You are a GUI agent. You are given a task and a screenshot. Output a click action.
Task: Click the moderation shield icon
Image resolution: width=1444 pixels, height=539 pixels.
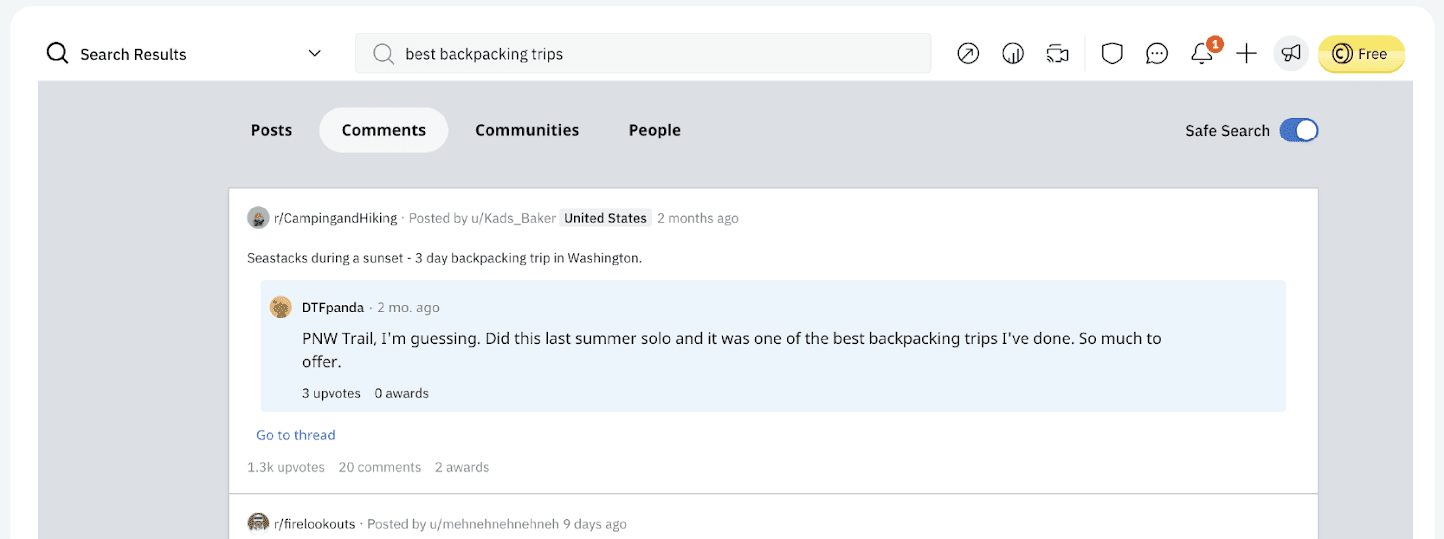1112,54
